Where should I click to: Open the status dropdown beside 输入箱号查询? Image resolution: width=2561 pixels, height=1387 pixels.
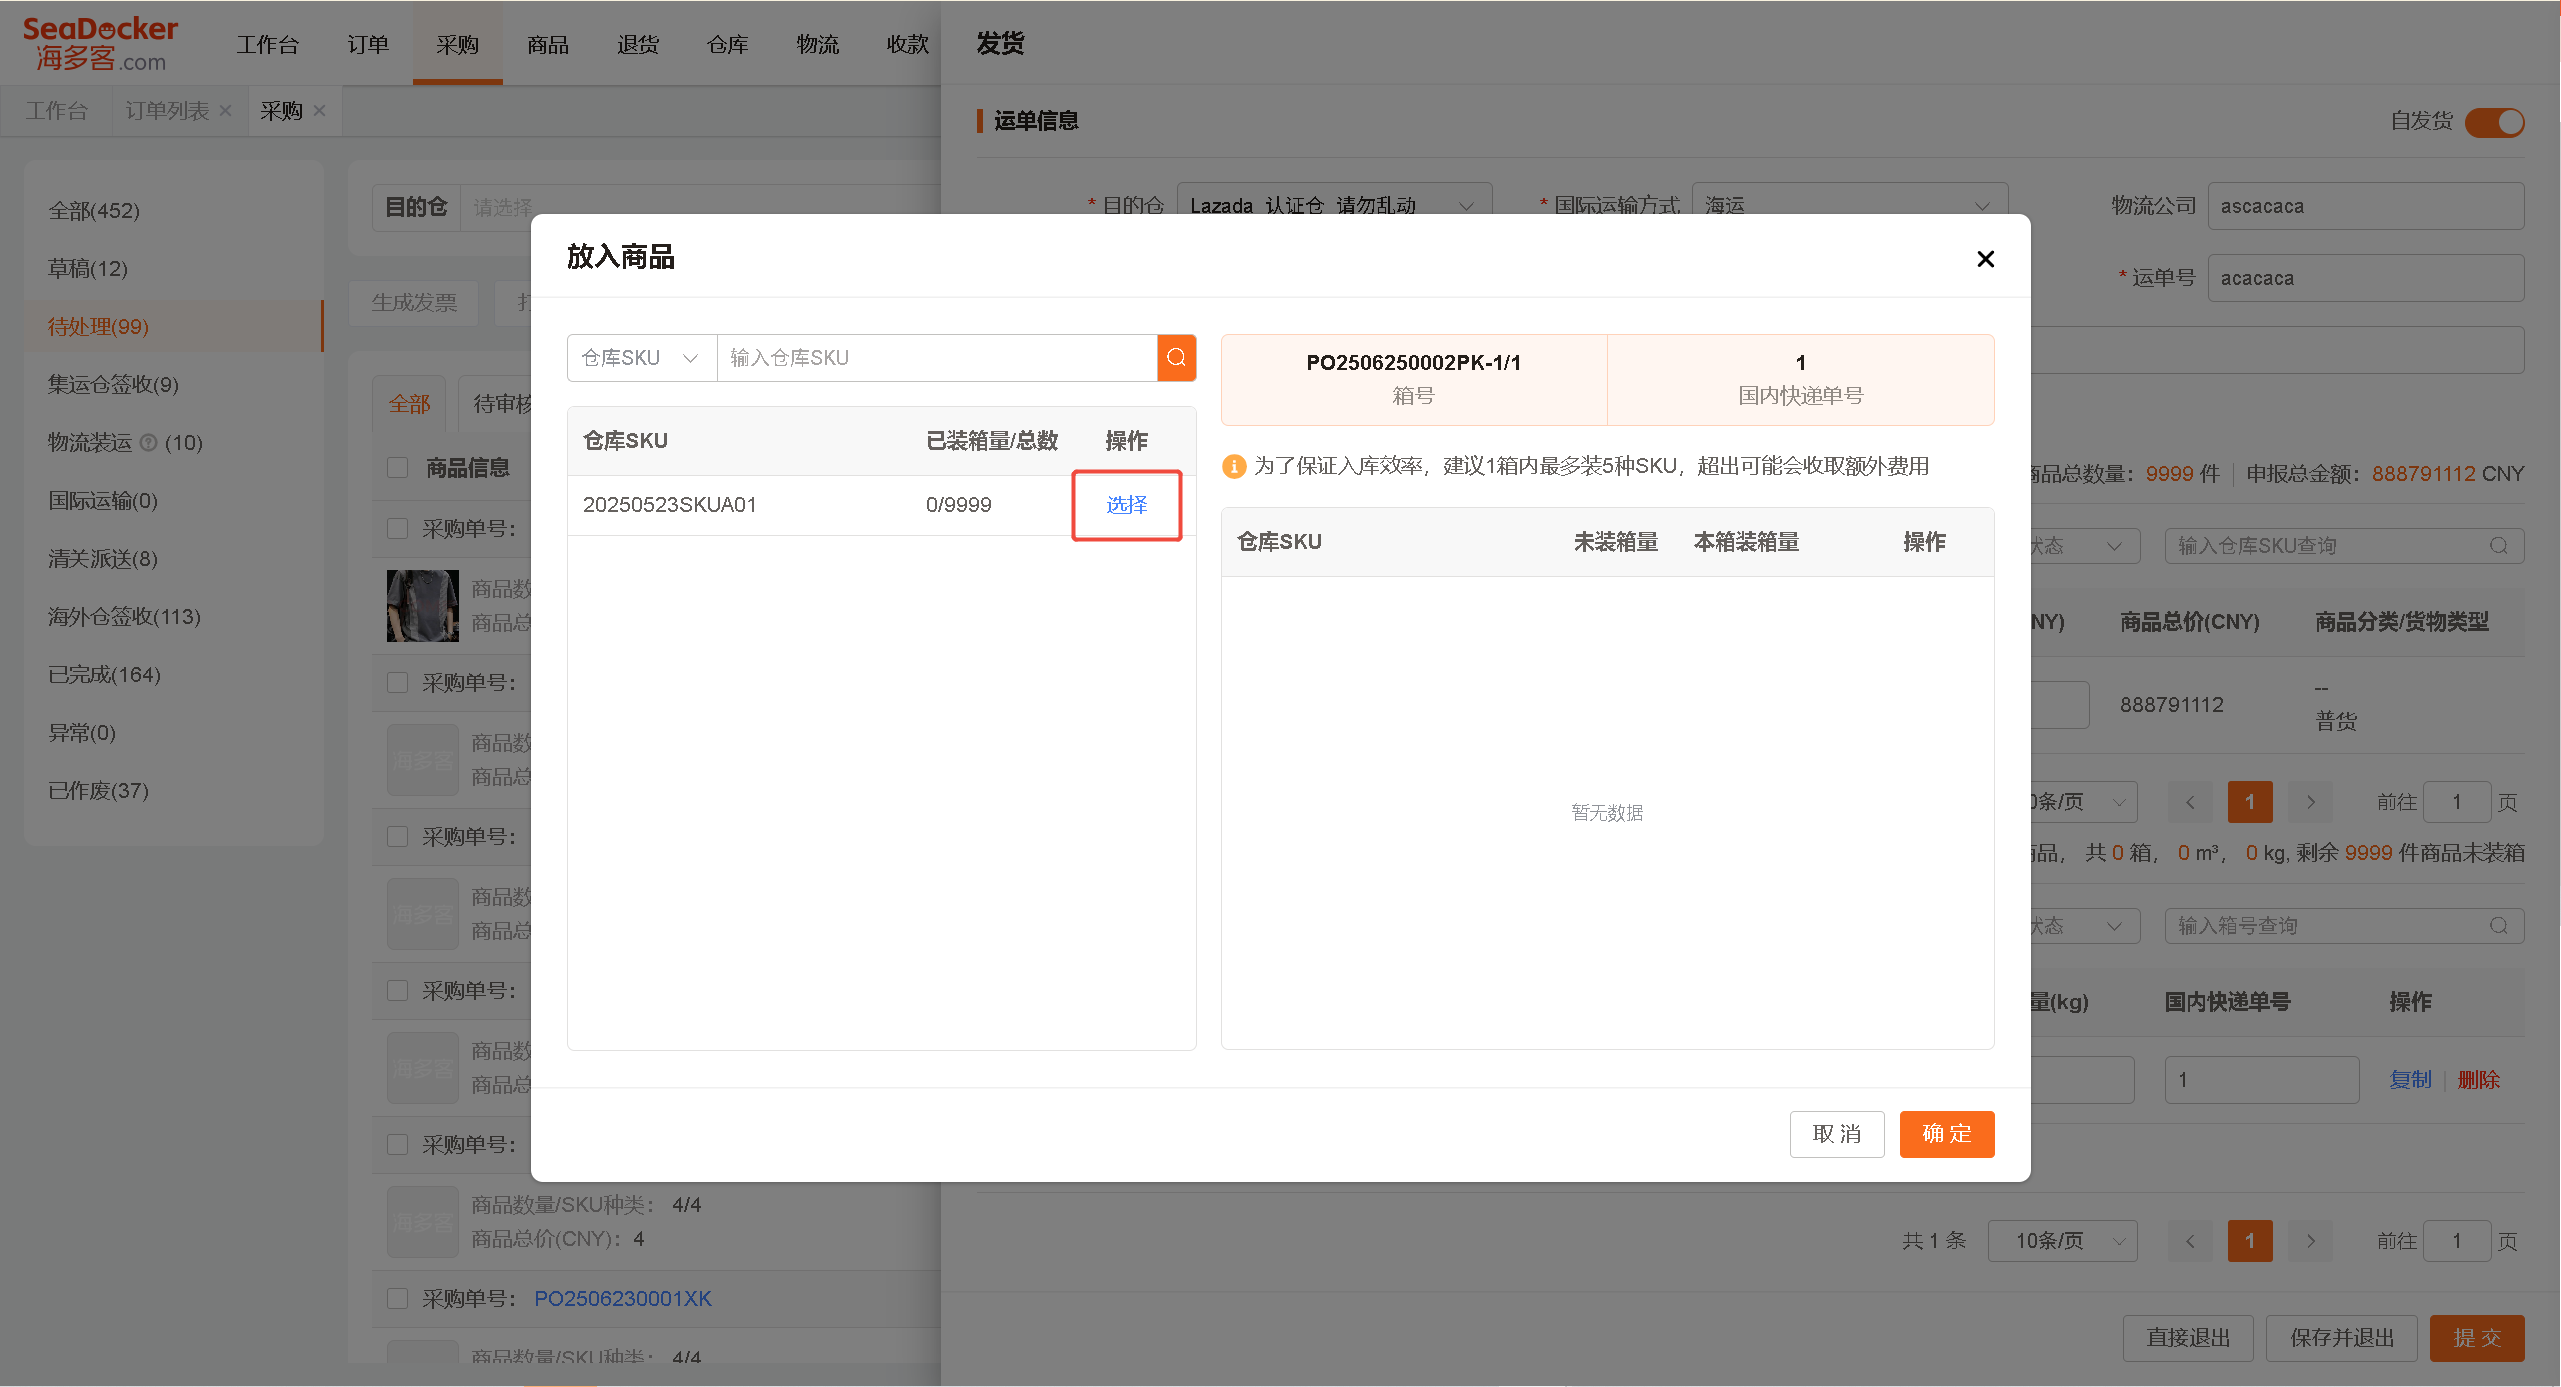click(2085, 926)
